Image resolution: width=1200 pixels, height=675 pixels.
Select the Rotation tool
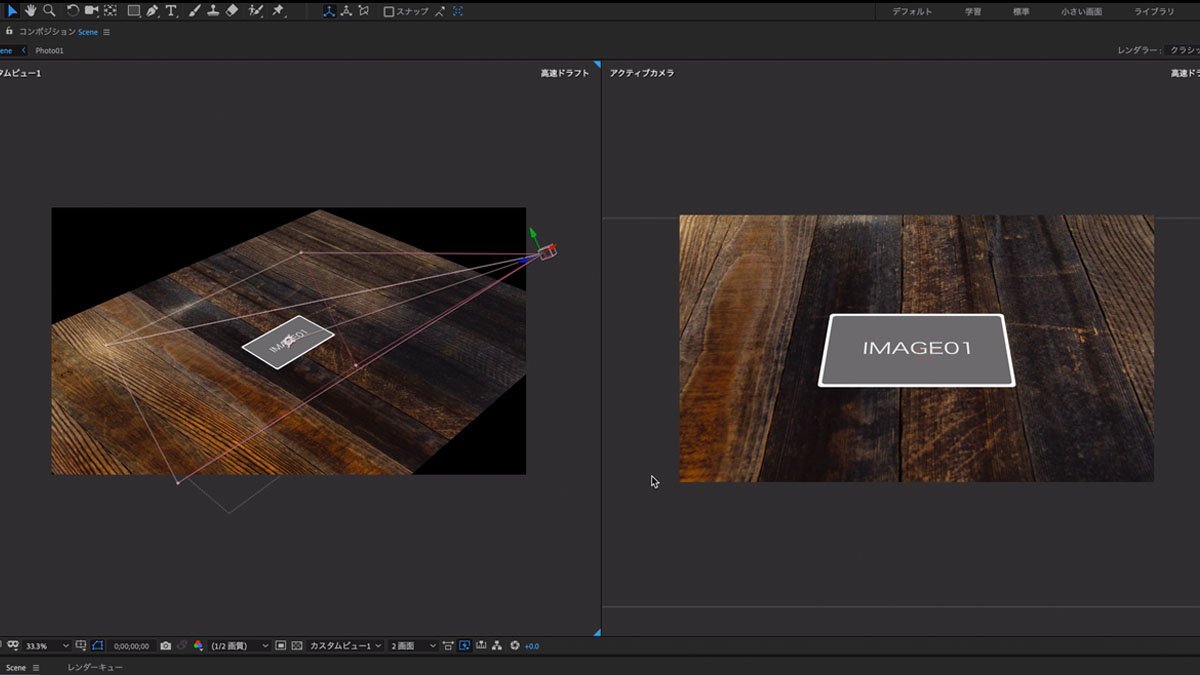click(x=73, y=11)
